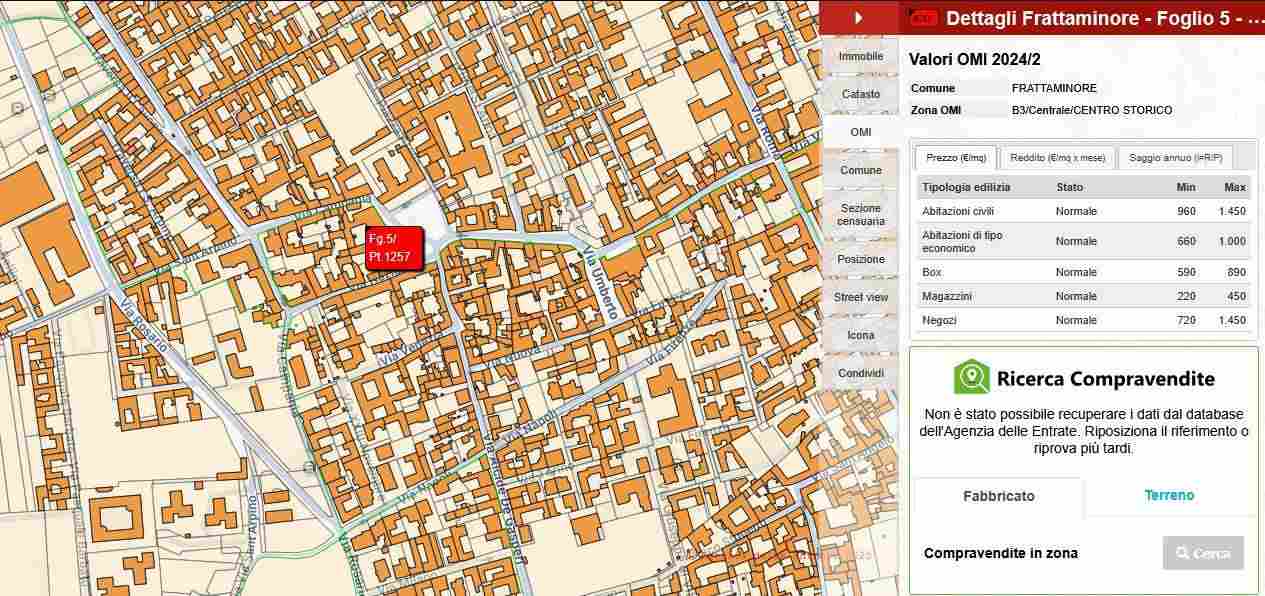This screenshot has height=596, width=1265.
Task: Switch to the Terreno tab
Action: point(1169,495)
